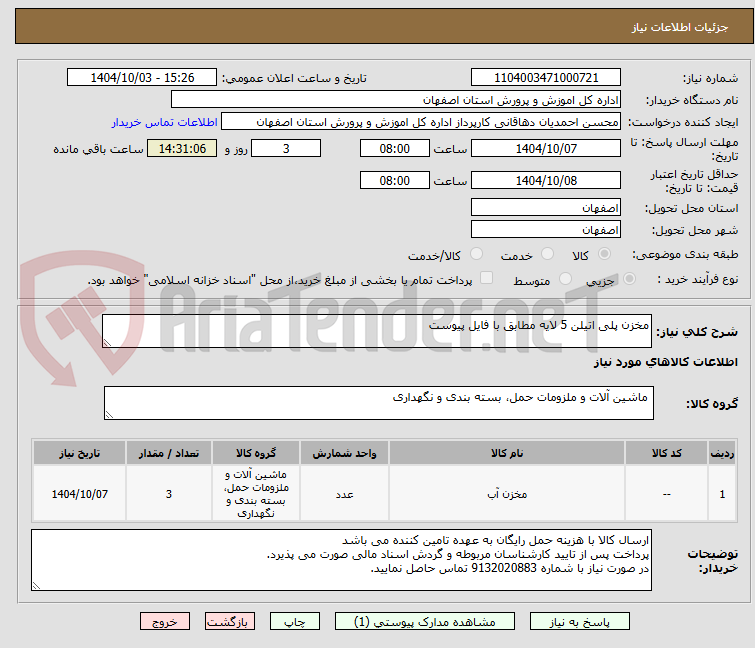The height and width of the screenshot is (648, 755).
Task: Click the ردیف column header
Action: pyautogui.click(x=722, y=453)
